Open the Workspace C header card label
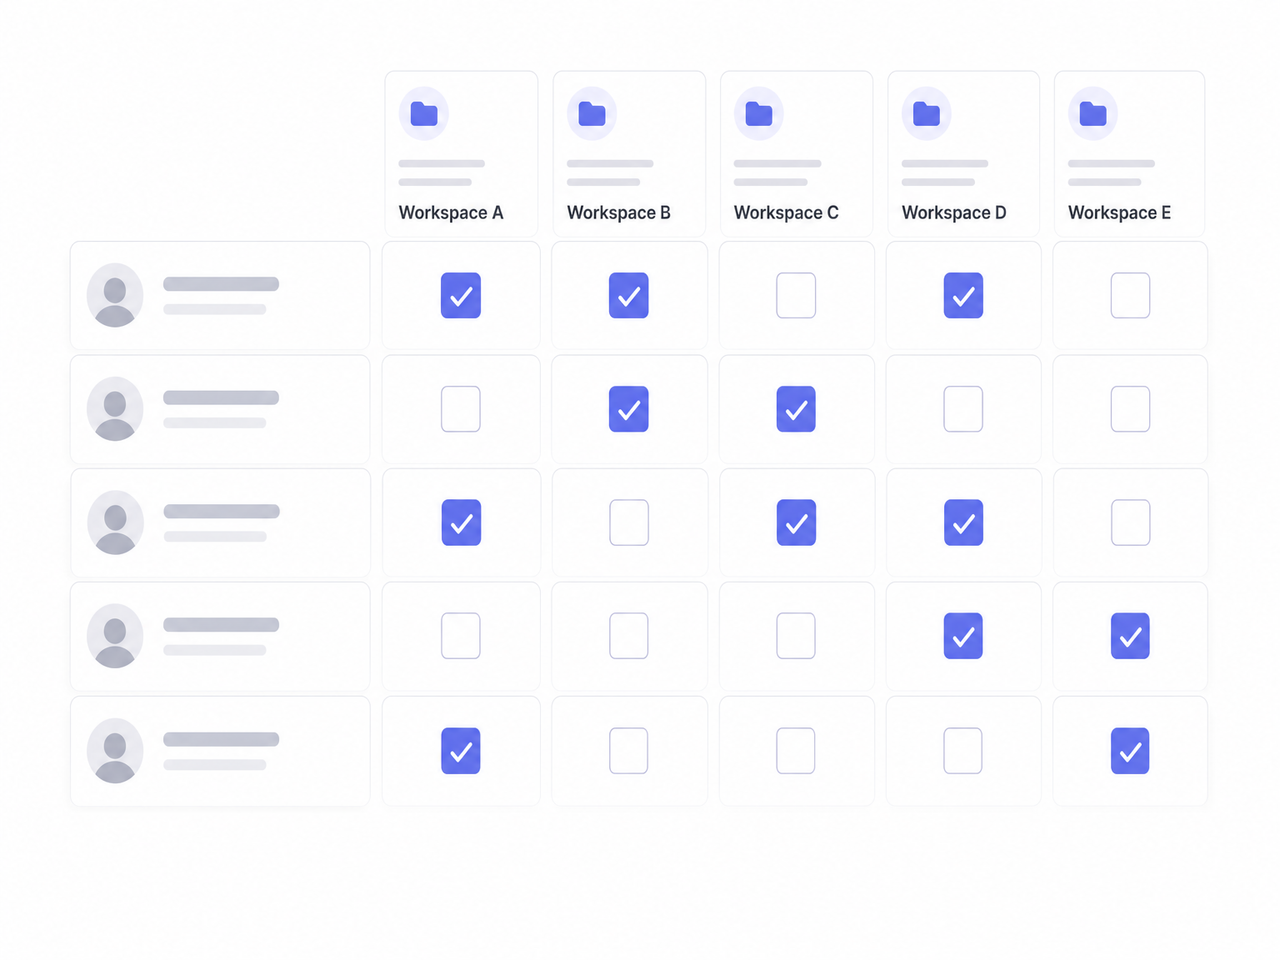 click(x=786, y=213)
